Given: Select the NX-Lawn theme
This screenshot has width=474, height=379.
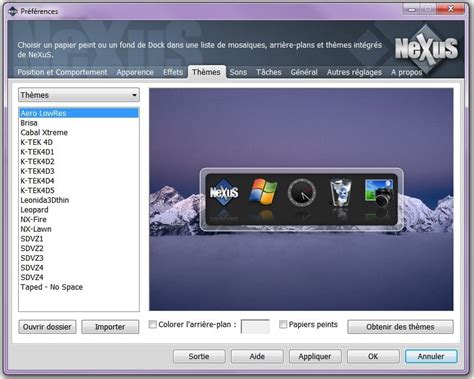Looking at the screenshot, I should [x=79, y=229].
